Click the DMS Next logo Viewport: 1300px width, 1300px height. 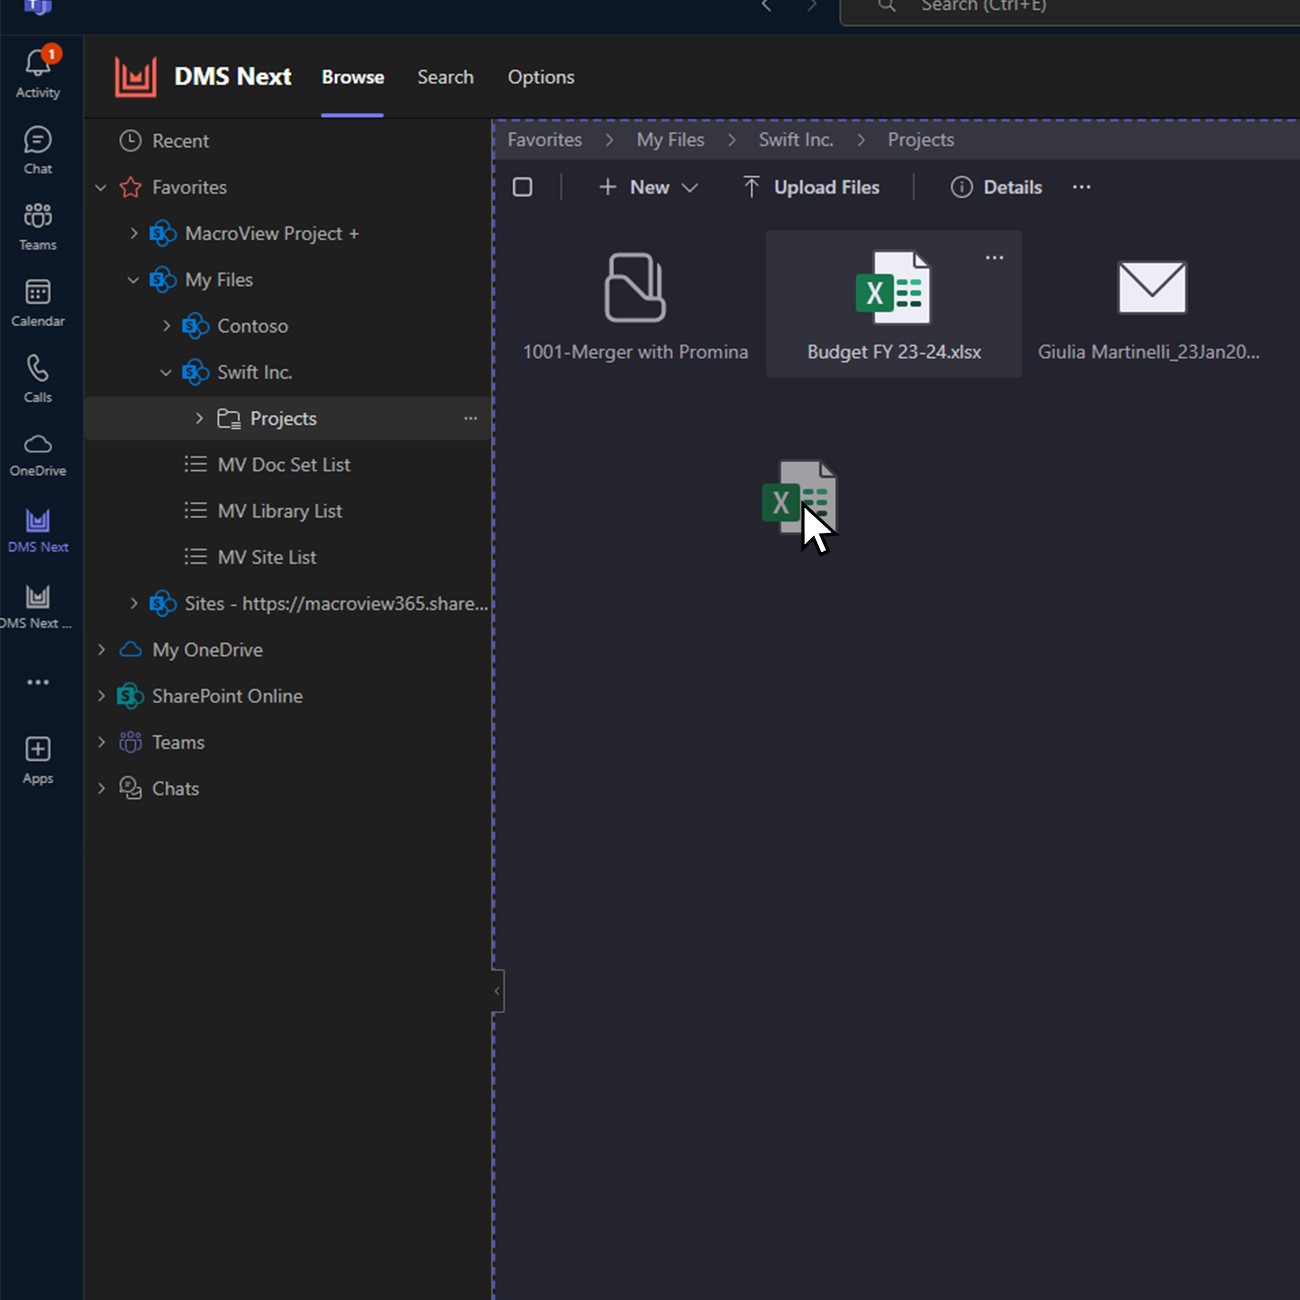point(136,77)
